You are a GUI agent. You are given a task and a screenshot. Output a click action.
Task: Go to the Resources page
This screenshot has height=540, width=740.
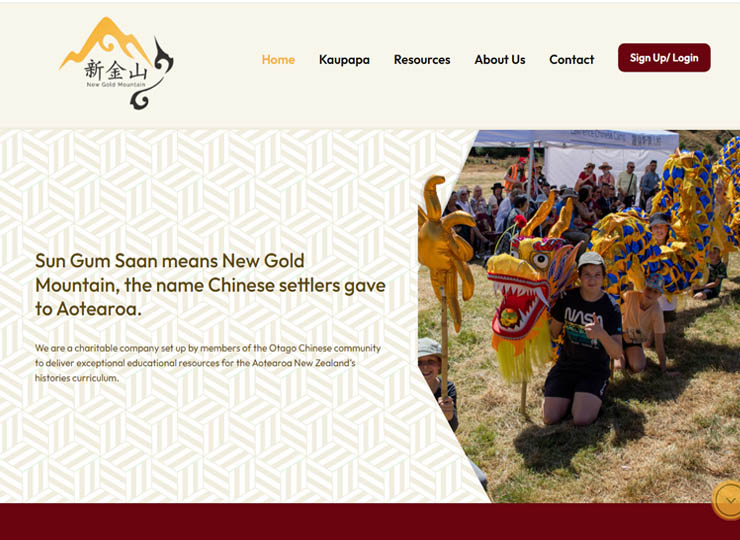(x=422, y=59)
